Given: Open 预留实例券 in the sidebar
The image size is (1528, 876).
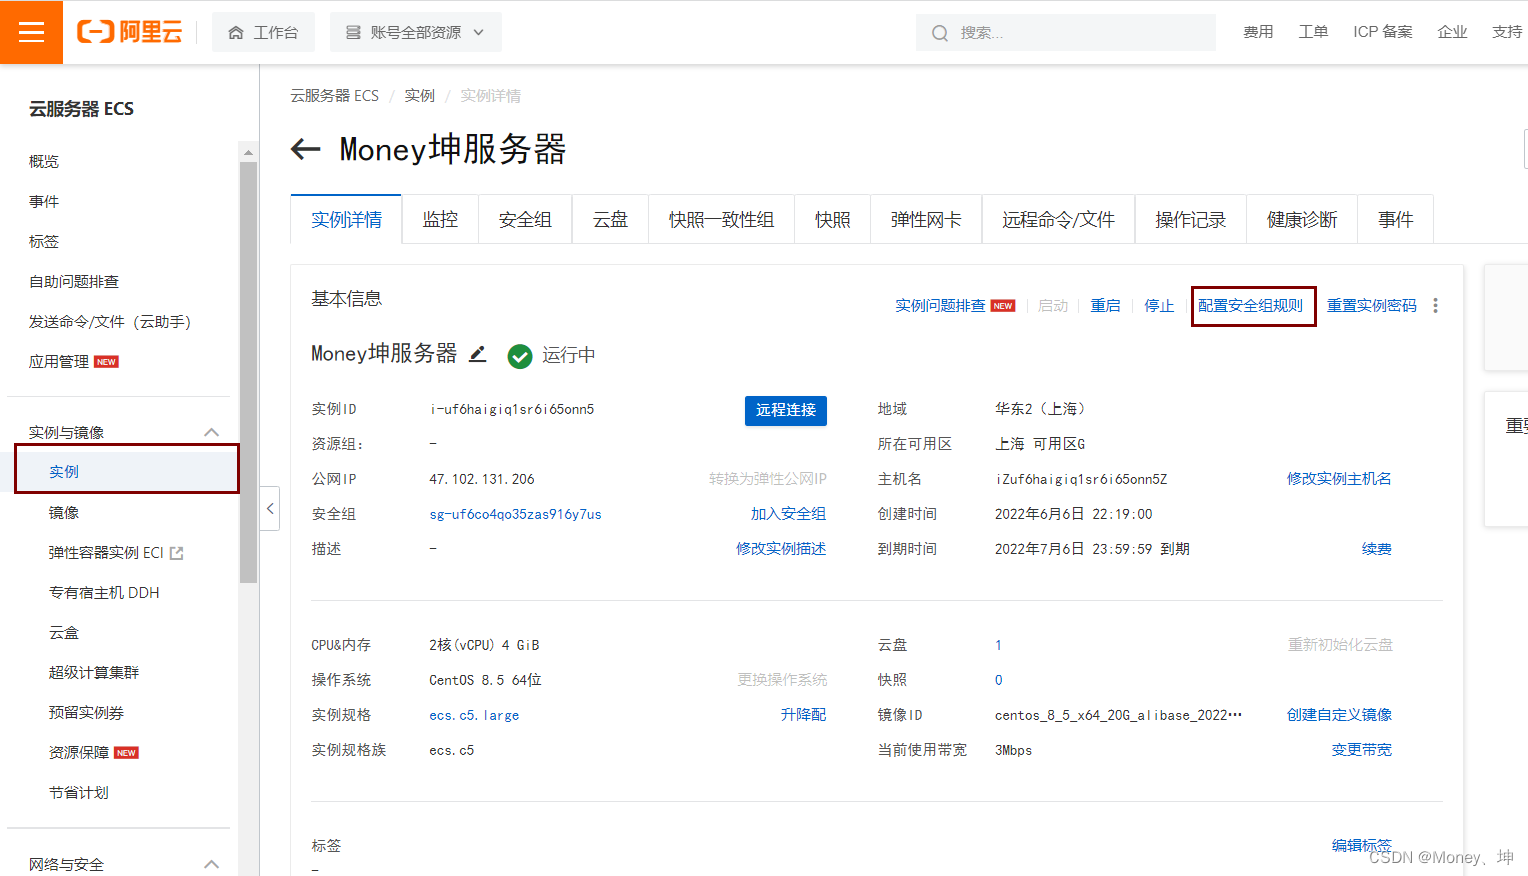Looking at the screenshot, I should pyautogui.click(x=87, y=712).
